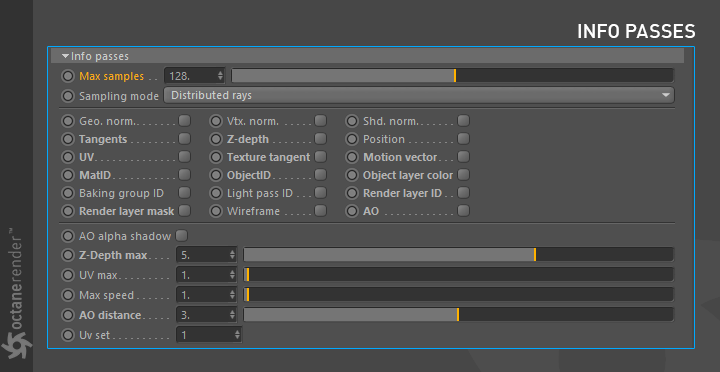Toggle the Render layer mask checkbox
The width and height of the screenshot is (720, 372).
(185, 211)
